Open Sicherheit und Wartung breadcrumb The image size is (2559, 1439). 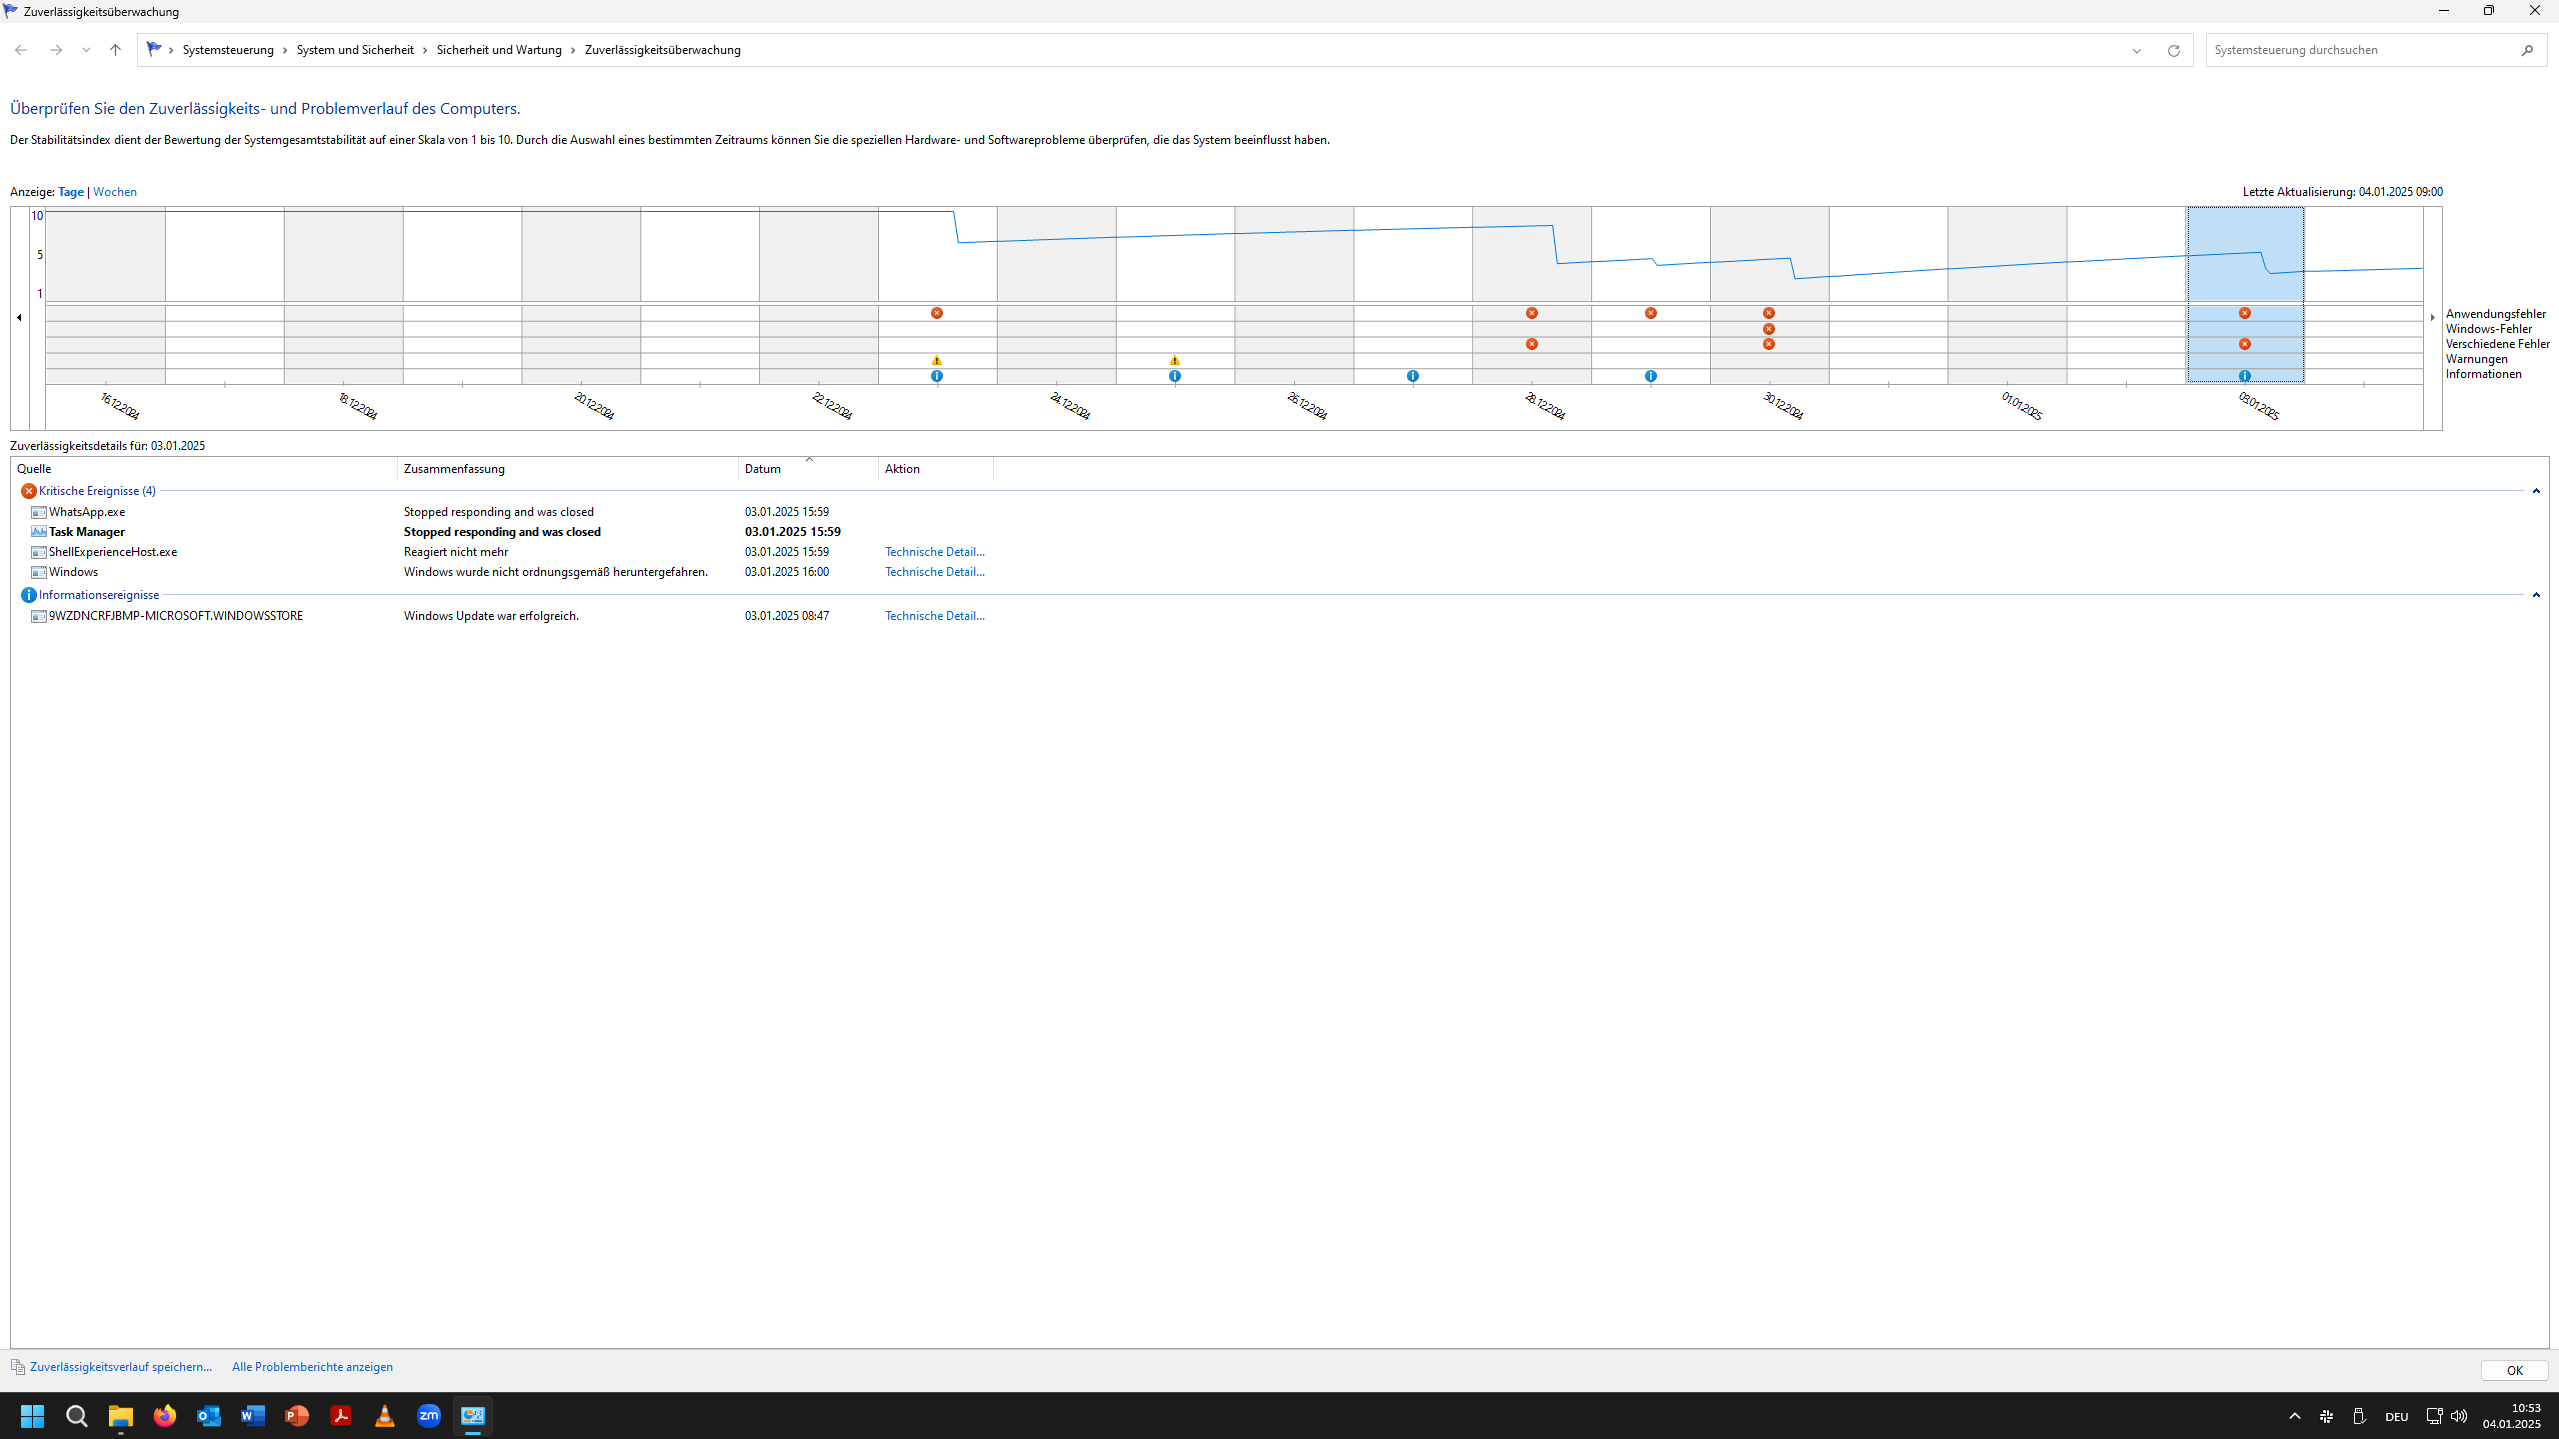coord(499,49)
